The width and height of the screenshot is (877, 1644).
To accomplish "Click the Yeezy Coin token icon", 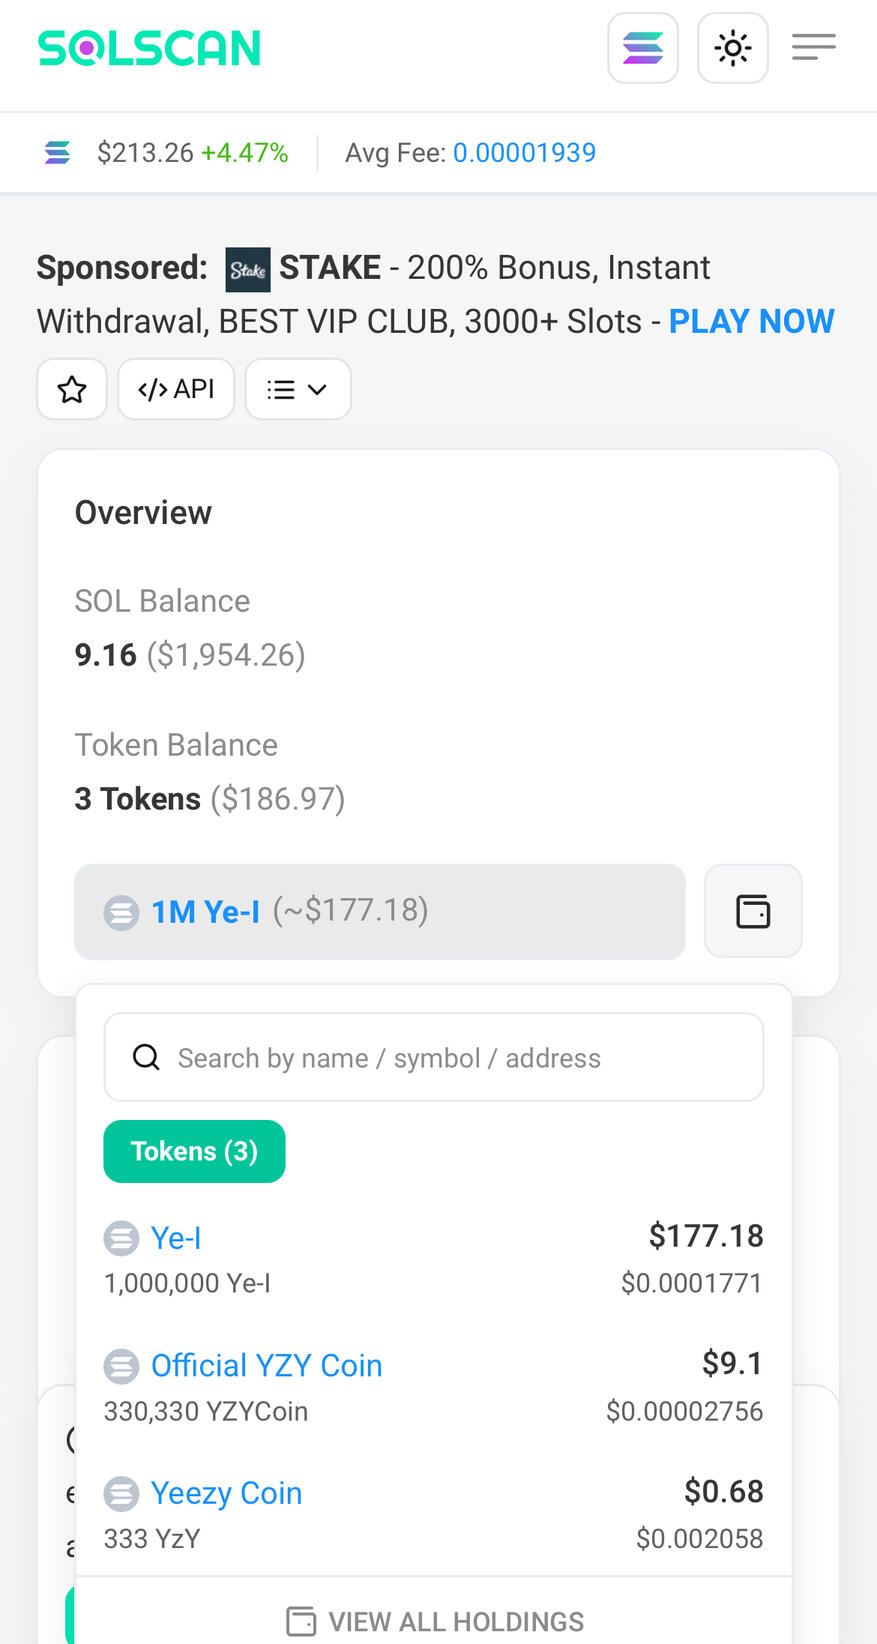I will pyautogui.click(x=122, y=1494).
